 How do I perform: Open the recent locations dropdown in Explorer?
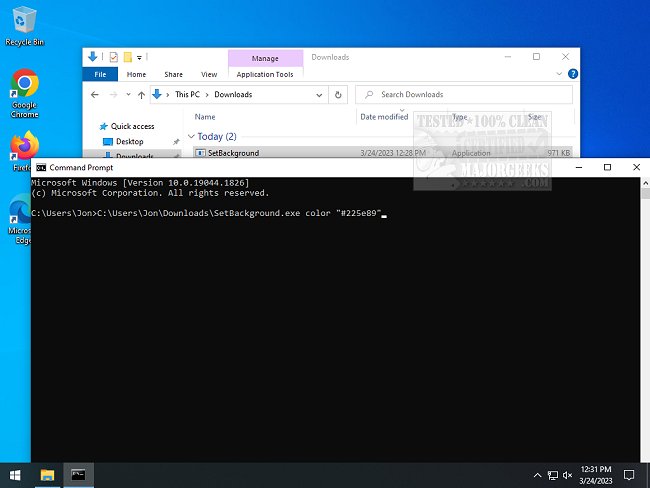(129, 95)
